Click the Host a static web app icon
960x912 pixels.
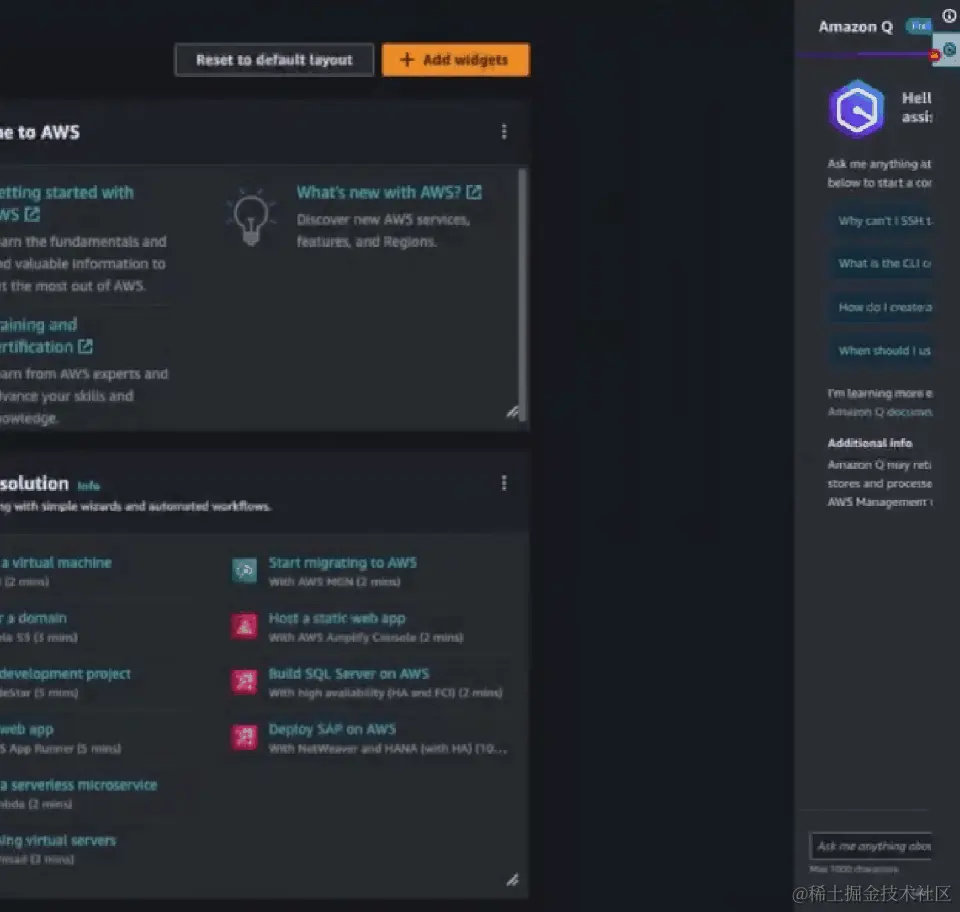pyautogui.click(x=244, y=626)
